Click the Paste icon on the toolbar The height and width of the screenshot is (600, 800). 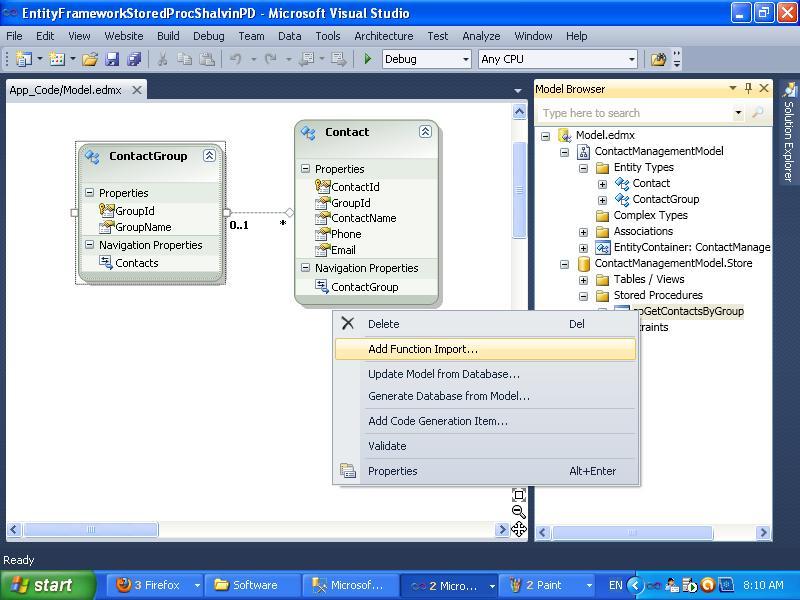click(209, 59)
